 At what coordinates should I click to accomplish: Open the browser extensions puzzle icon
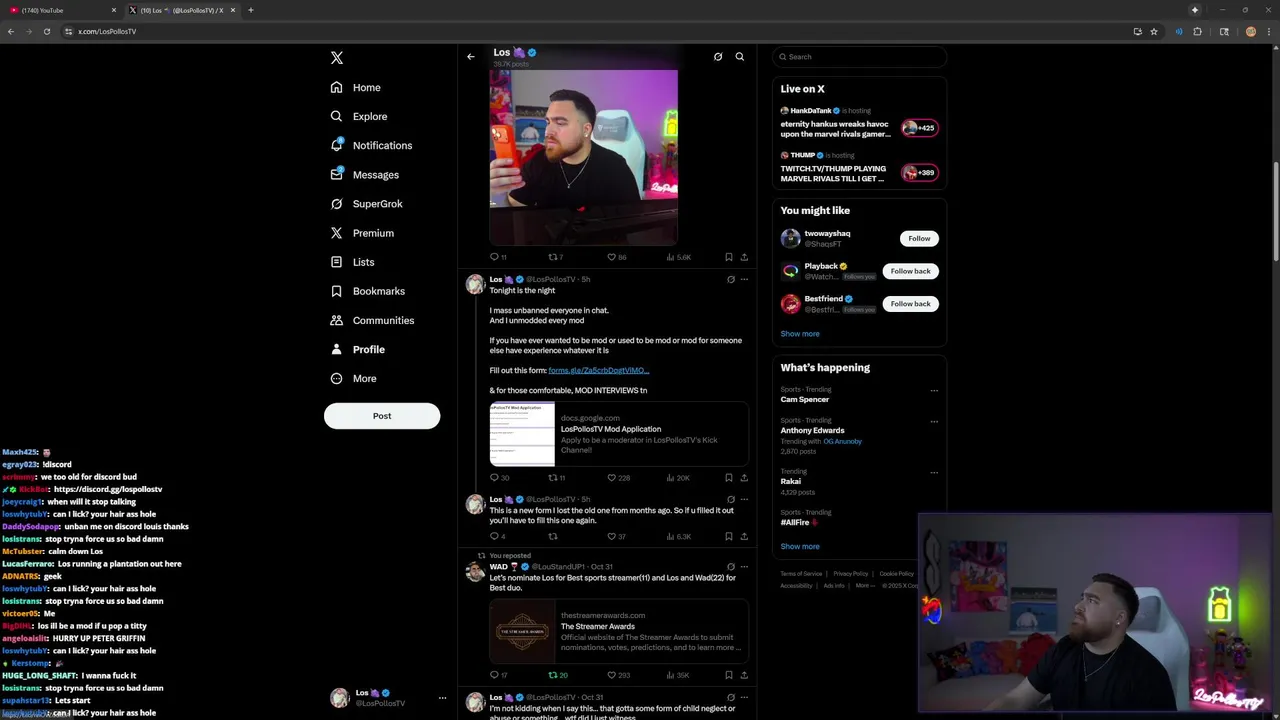(x=1197, y=31)
